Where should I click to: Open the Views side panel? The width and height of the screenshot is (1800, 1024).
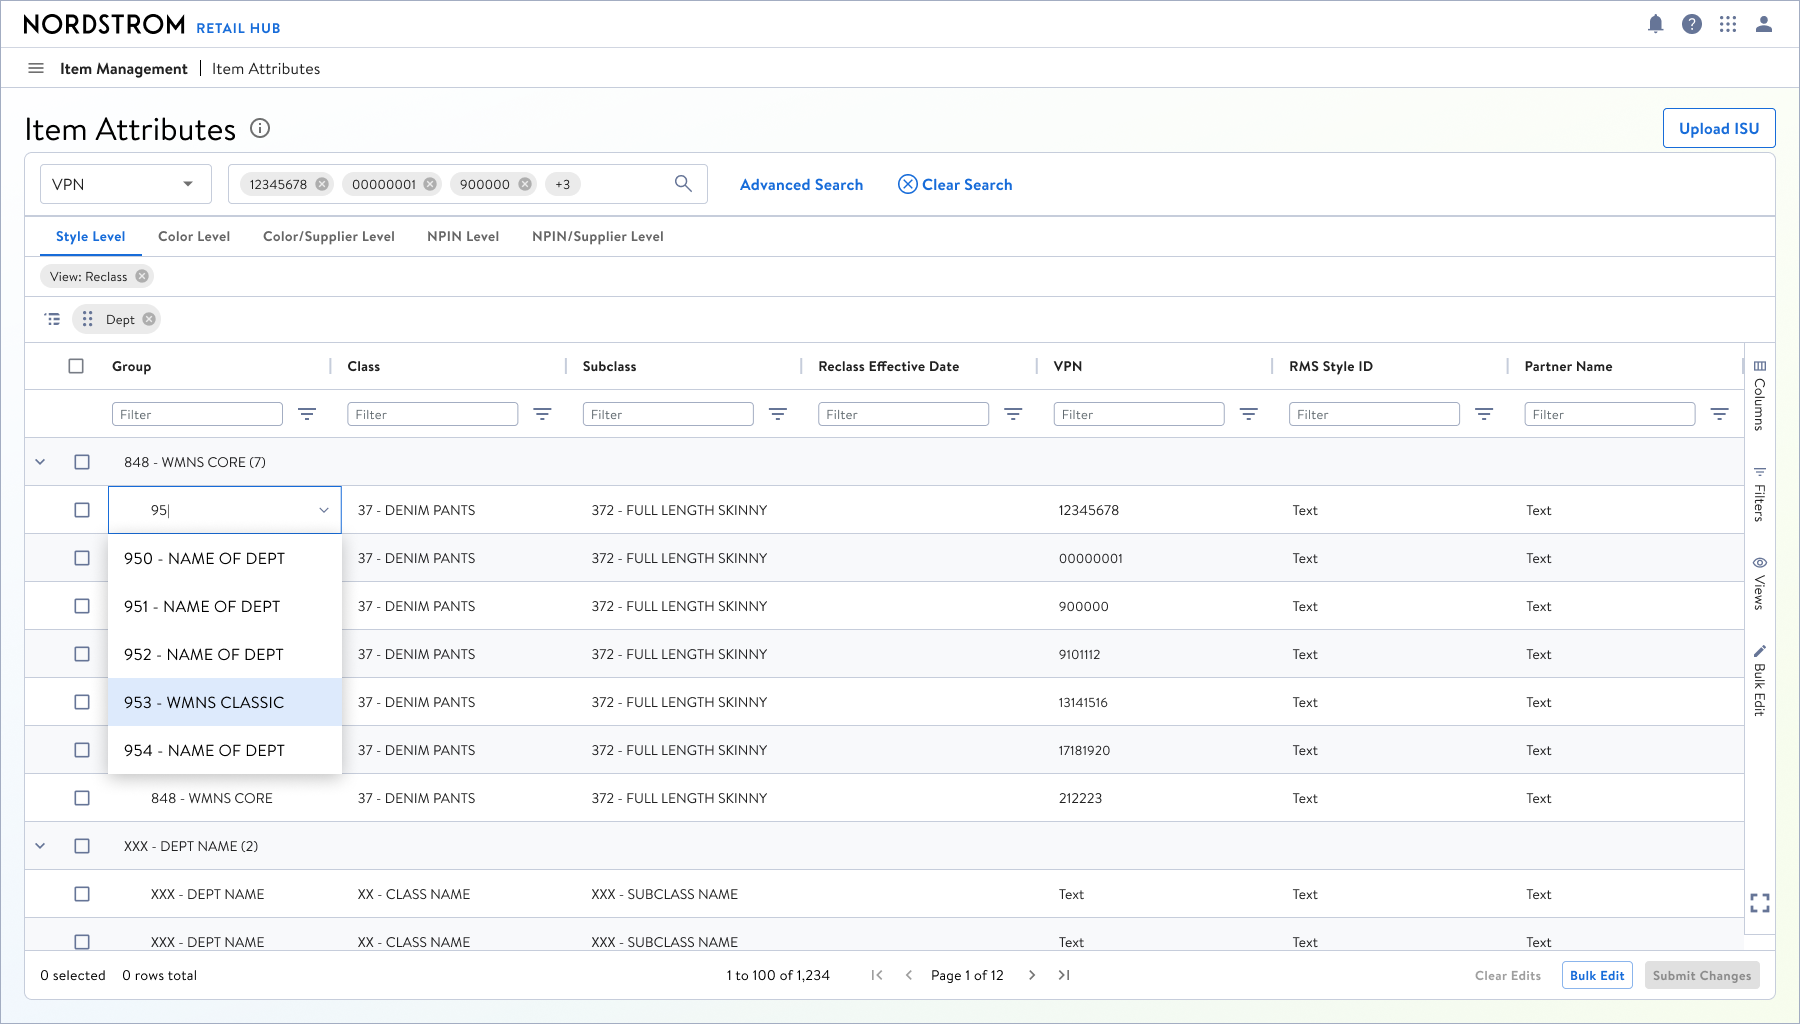click(1760, 583)
